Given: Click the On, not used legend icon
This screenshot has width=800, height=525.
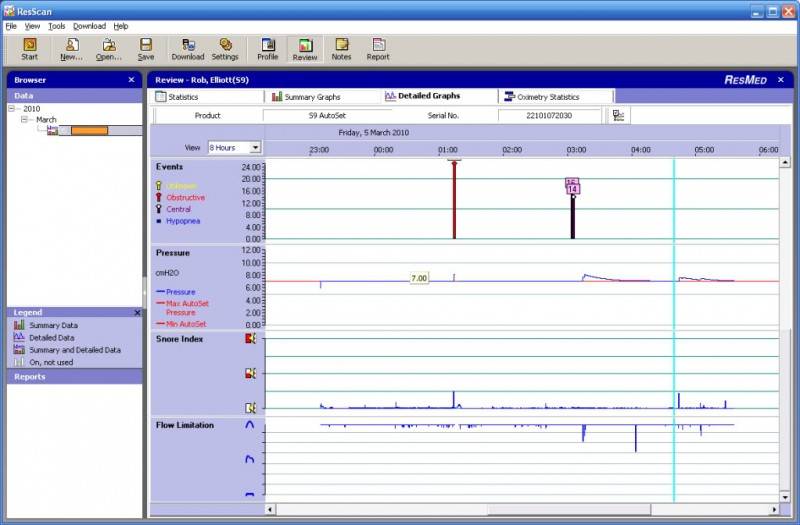Looking at the screenshot, I should (x=19, y=362).
